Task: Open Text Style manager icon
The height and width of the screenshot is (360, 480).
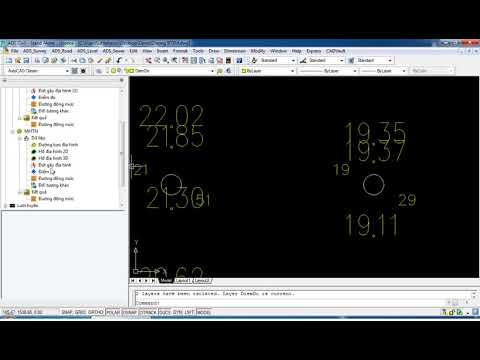Action: [x=254, y=60]
